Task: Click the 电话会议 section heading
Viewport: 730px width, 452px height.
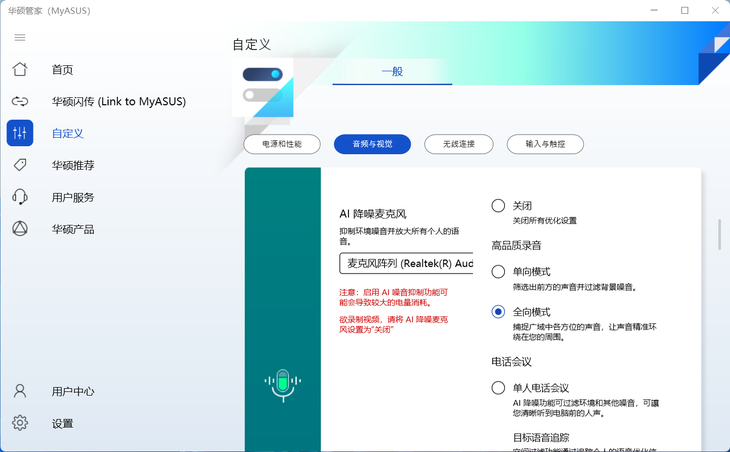Action: (511, 362)
